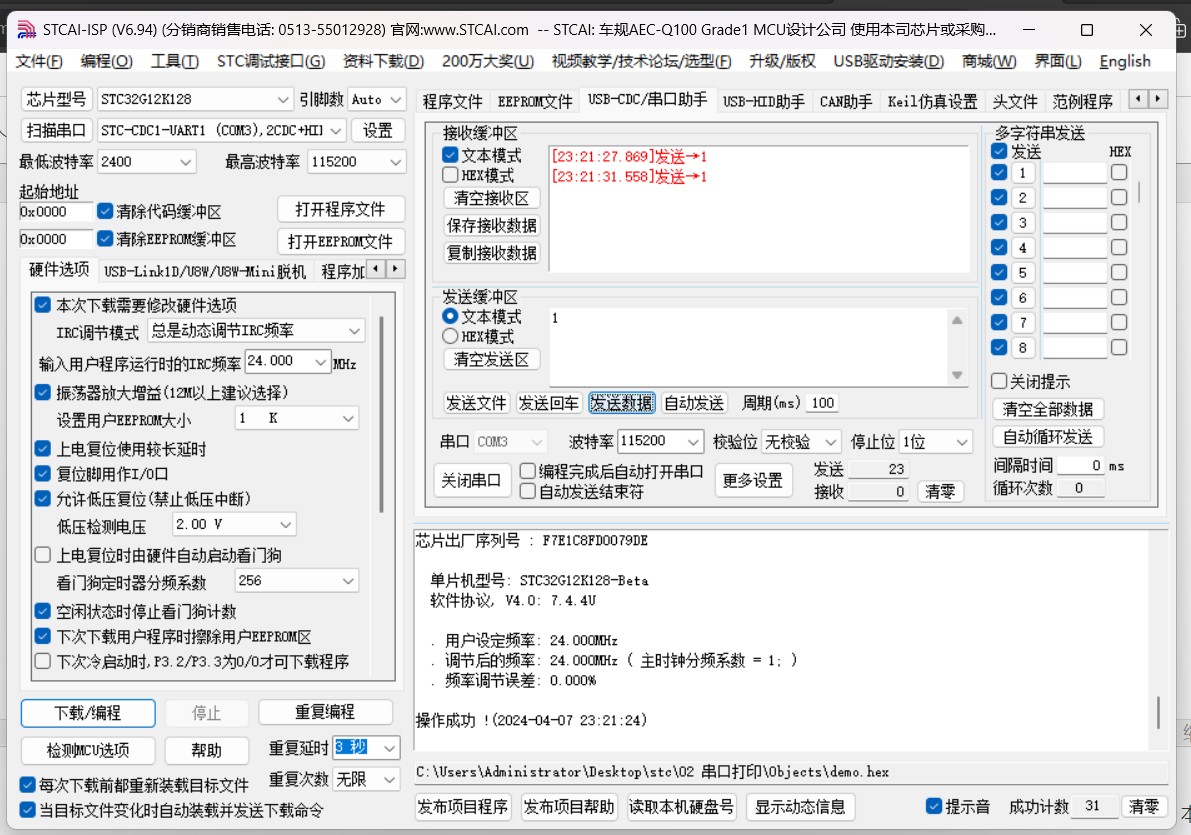1191x835 pixels.
Task: Click 发布项目程序 button
Action: 463,806
